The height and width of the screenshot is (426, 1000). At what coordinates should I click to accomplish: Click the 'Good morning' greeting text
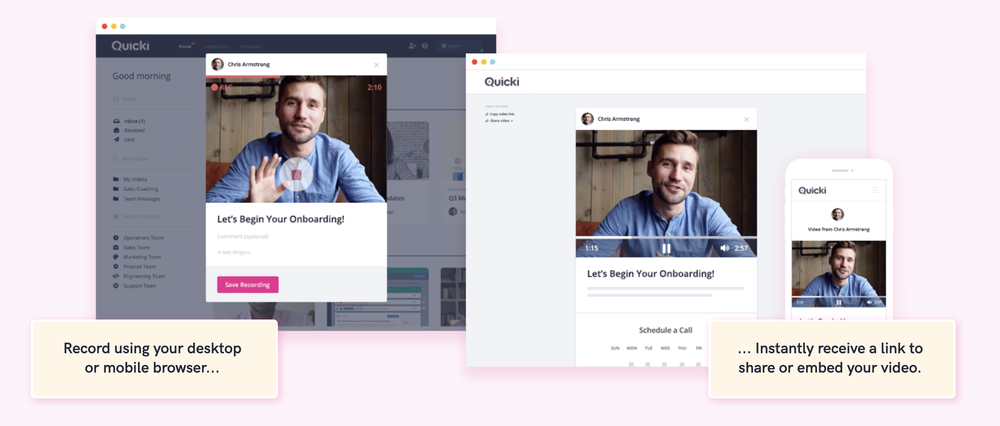coord(142,76)
